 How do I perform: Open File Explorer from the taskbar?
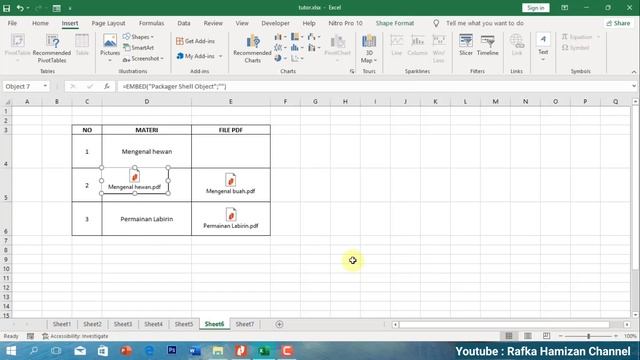click(218, 351)
